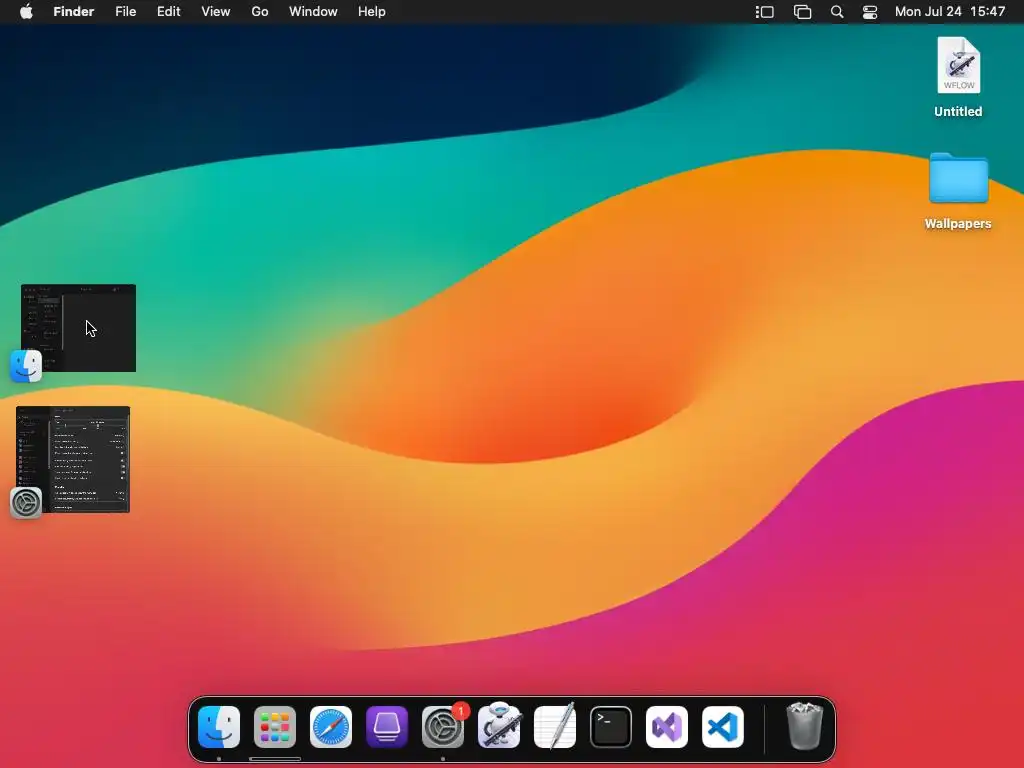Click the Settings gear badge on thumbnail
Screen dimensions: 1024x768
click(26, 503)
